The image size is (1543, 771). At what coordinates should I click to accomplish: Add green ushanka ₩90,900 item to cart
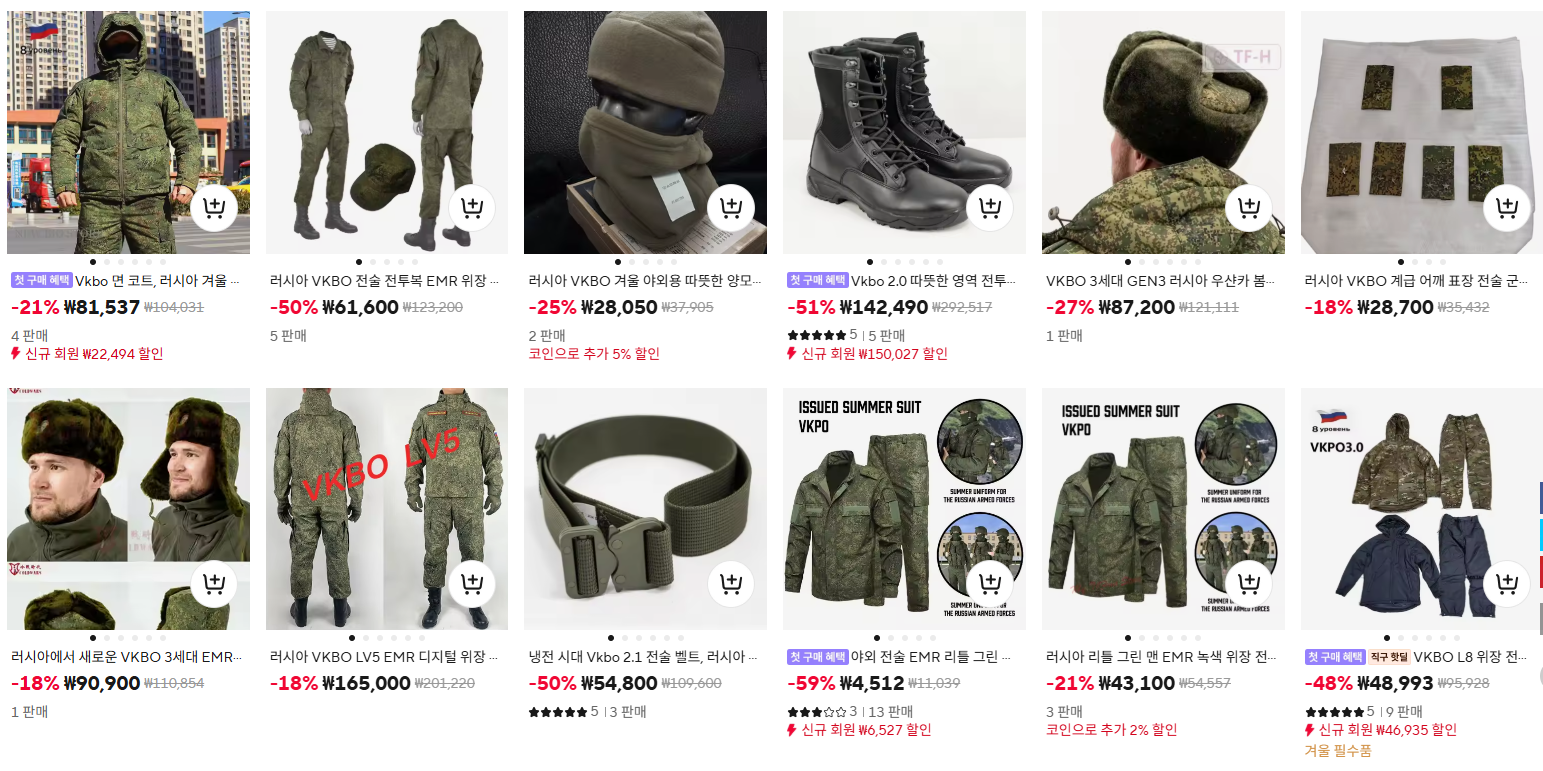[213, 584]
